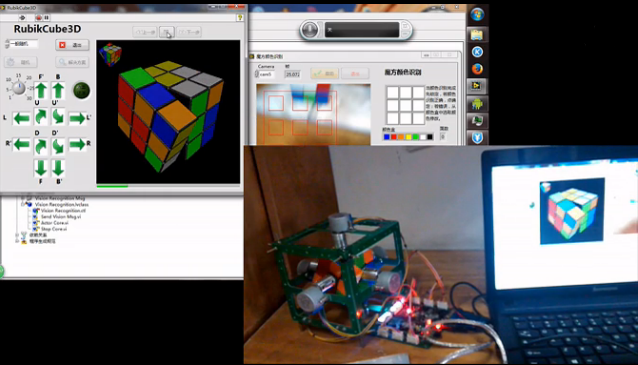The image size is (638, 365).
Task: Click the B up arrow button
Action: click(58, 90)
